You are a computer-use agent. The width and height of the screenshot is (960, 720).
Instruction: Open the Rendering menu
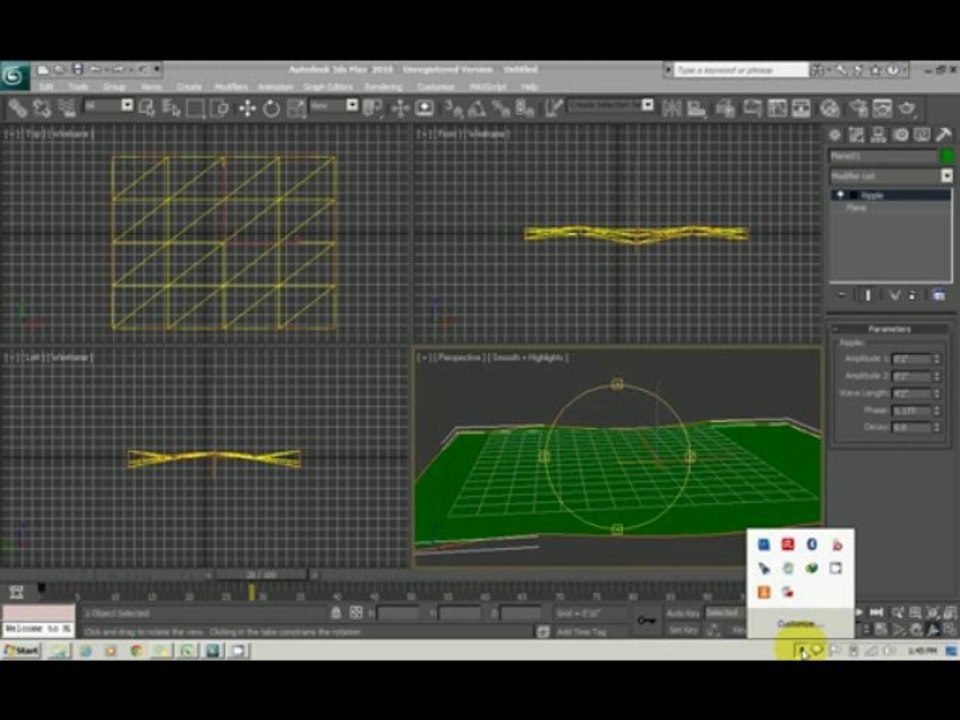[383, 87]
